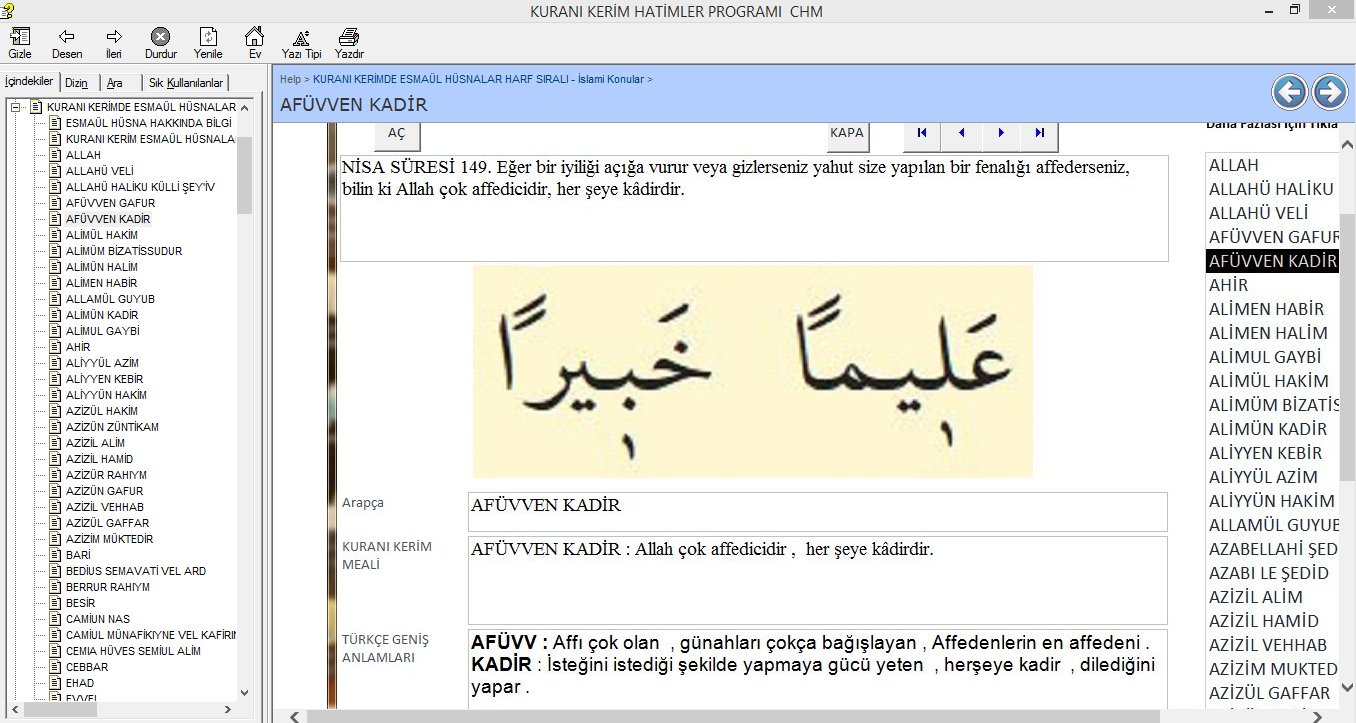Click the blue circular back arrow
This screenshot has width=1356, height=723.
click(1289, 91)
